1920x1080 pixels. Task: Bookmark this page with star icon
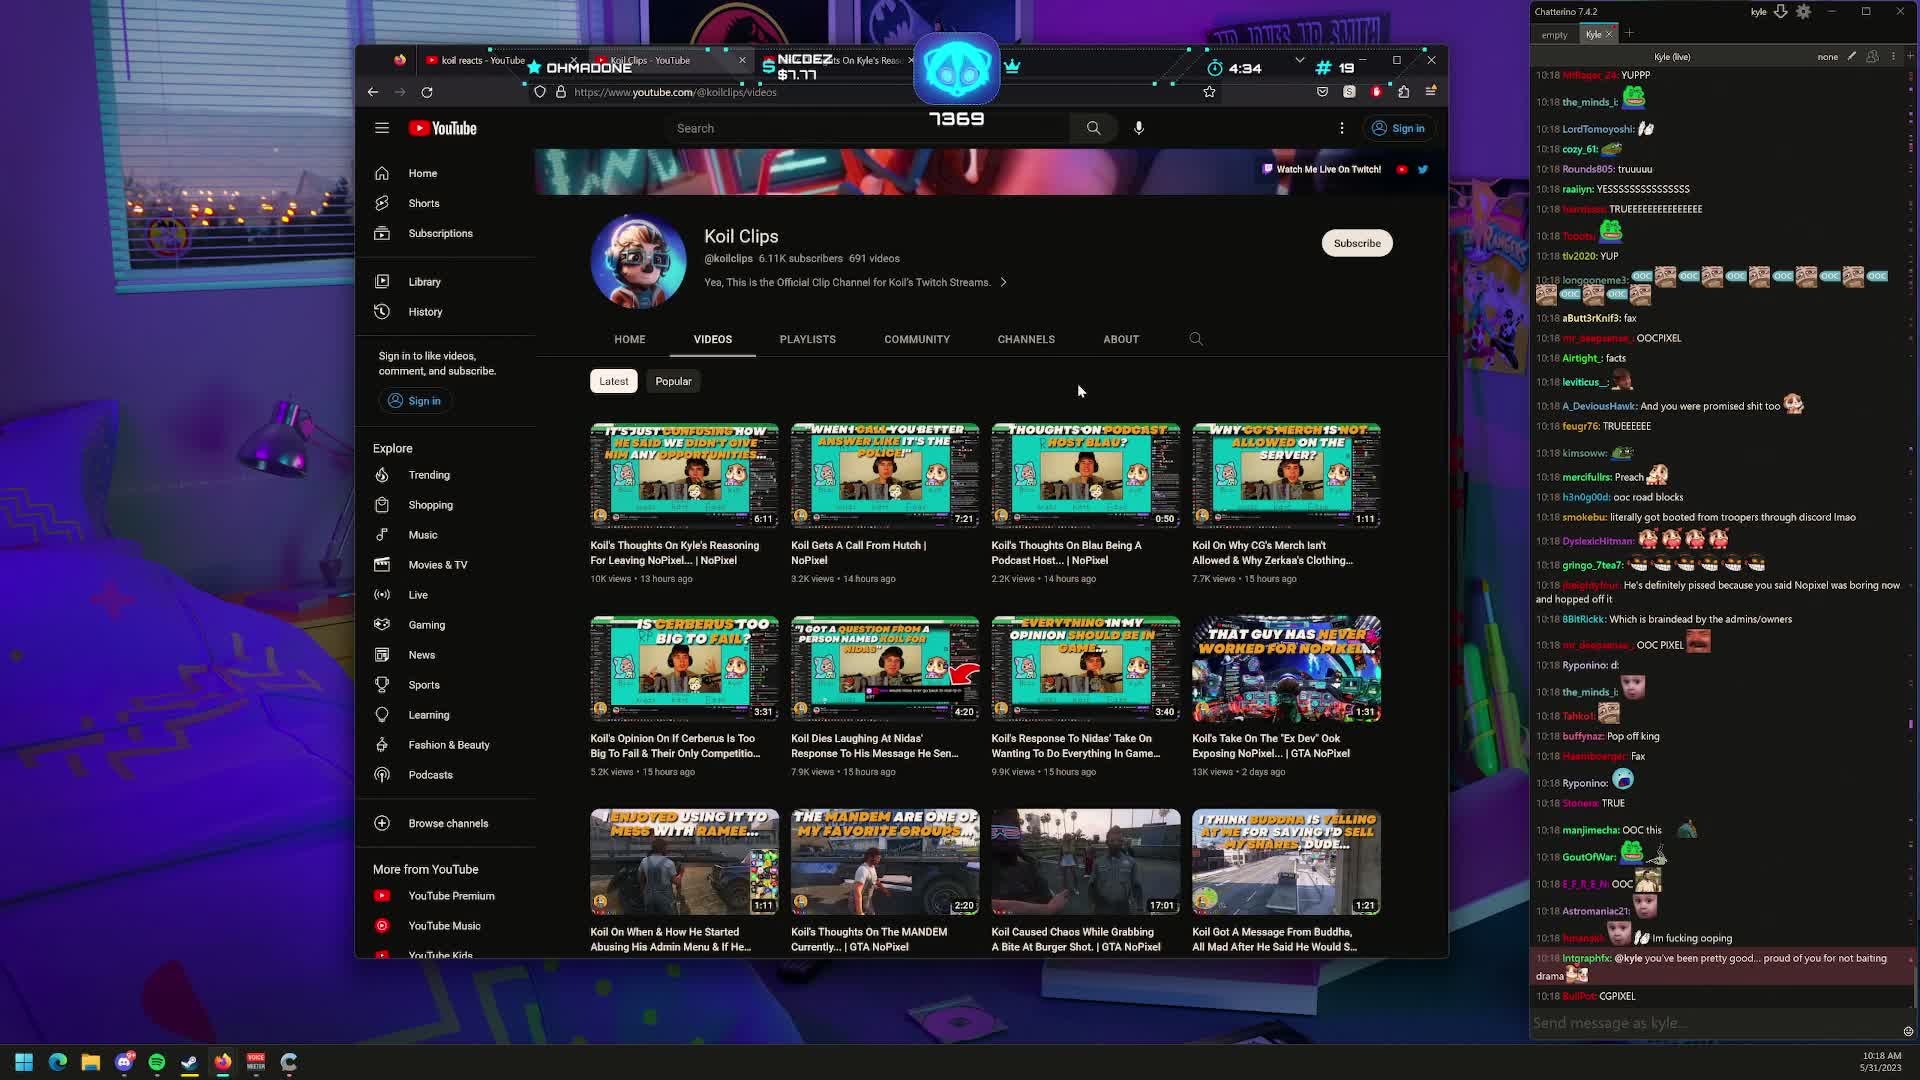click(1209, 92)
